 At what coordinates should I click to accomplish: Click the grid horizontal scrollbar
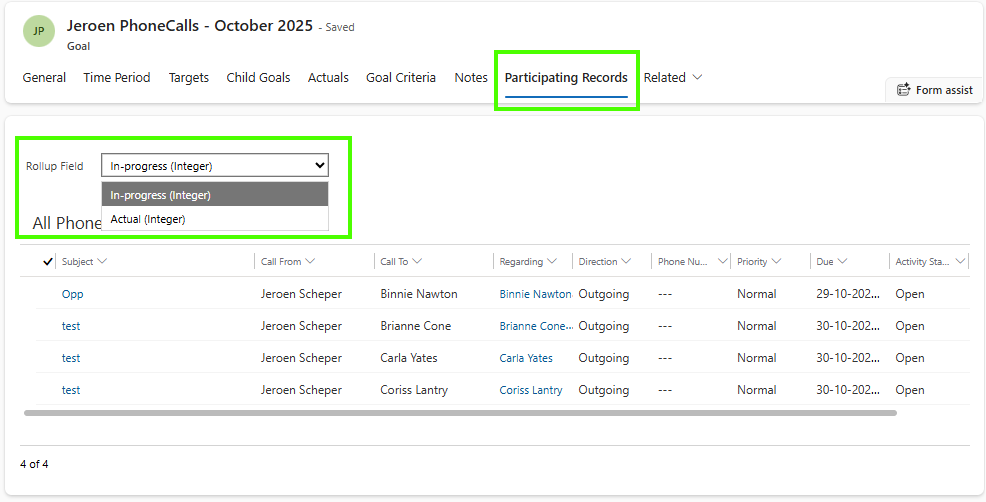[x=460, y=412]
